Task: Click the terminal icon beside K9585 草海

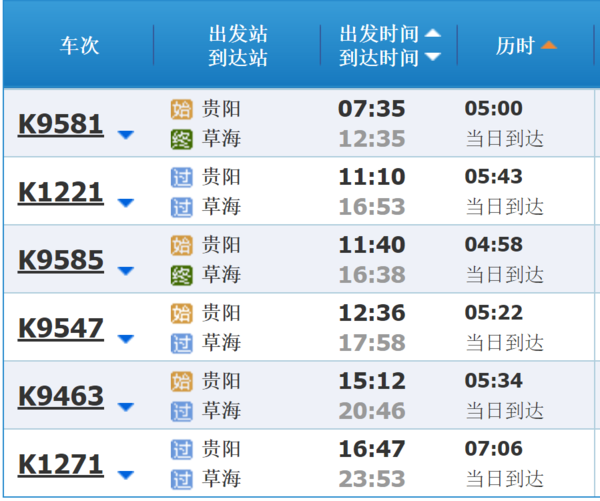Action: 181,275
